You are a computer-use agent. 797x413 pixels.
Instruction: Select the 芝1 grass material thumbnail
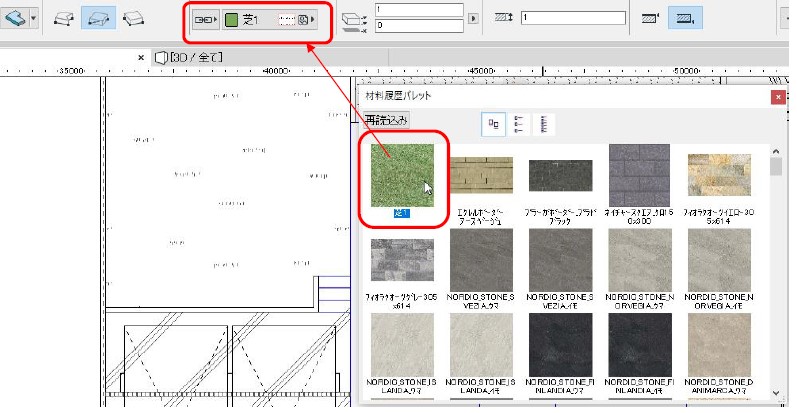coord(401,174)
